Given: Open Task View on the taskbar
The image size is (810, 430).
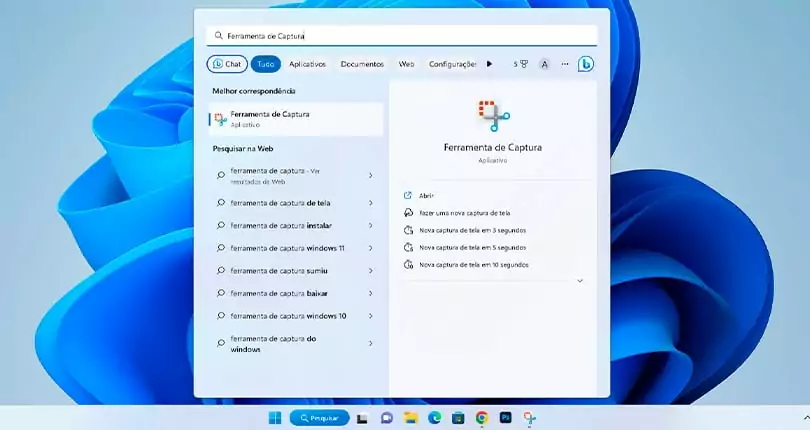Looking at the screenshot, I should 362,418.
